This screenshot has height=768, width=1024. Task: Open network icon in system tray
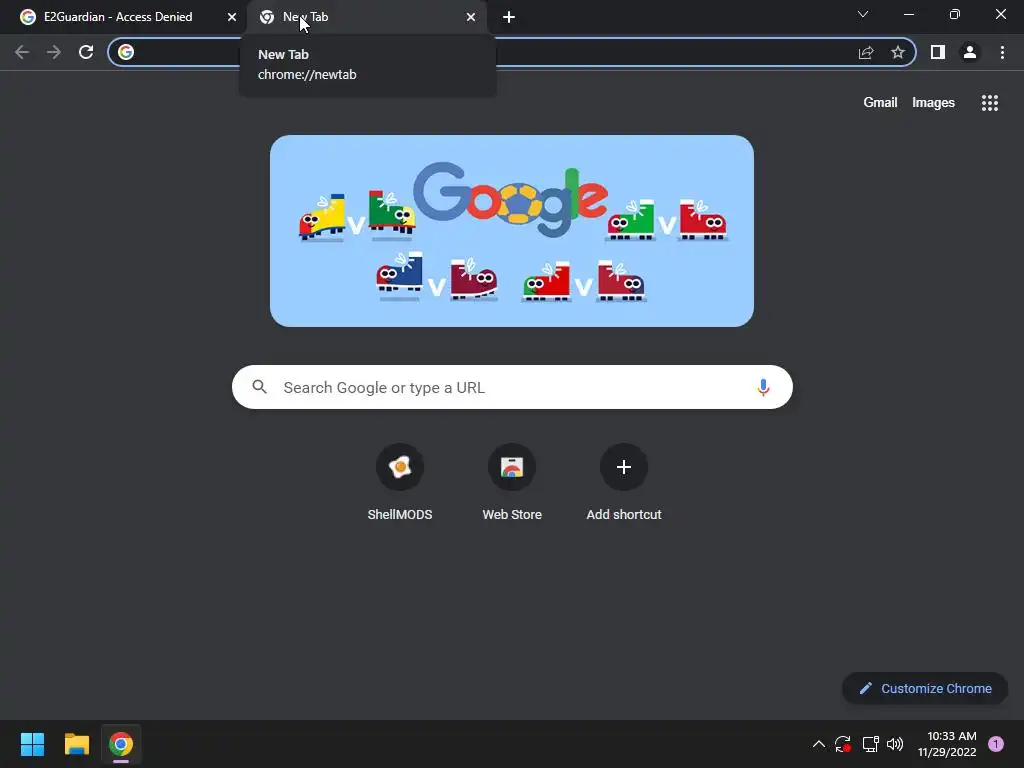pyautogui.click(x=871, y=744)
